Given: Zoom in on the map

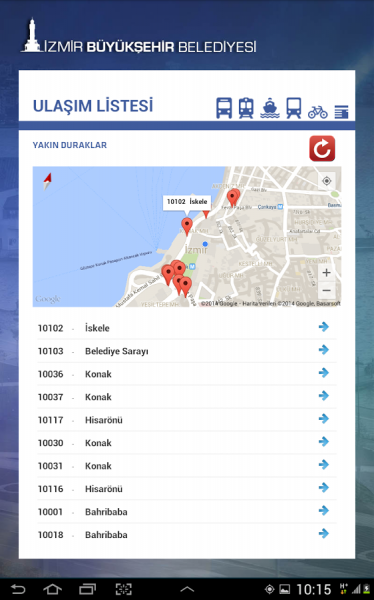Looking at the screenshot, I should [327, 273].
